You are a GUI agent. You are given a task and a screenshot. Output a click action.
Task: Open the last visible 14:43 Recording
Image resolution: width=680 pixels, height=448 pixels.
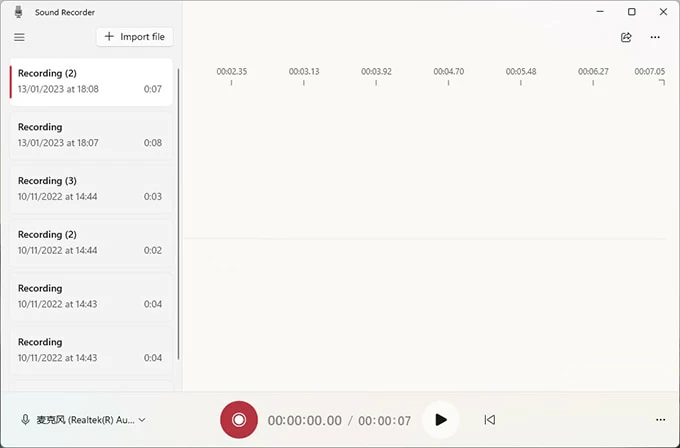(90, 350)
